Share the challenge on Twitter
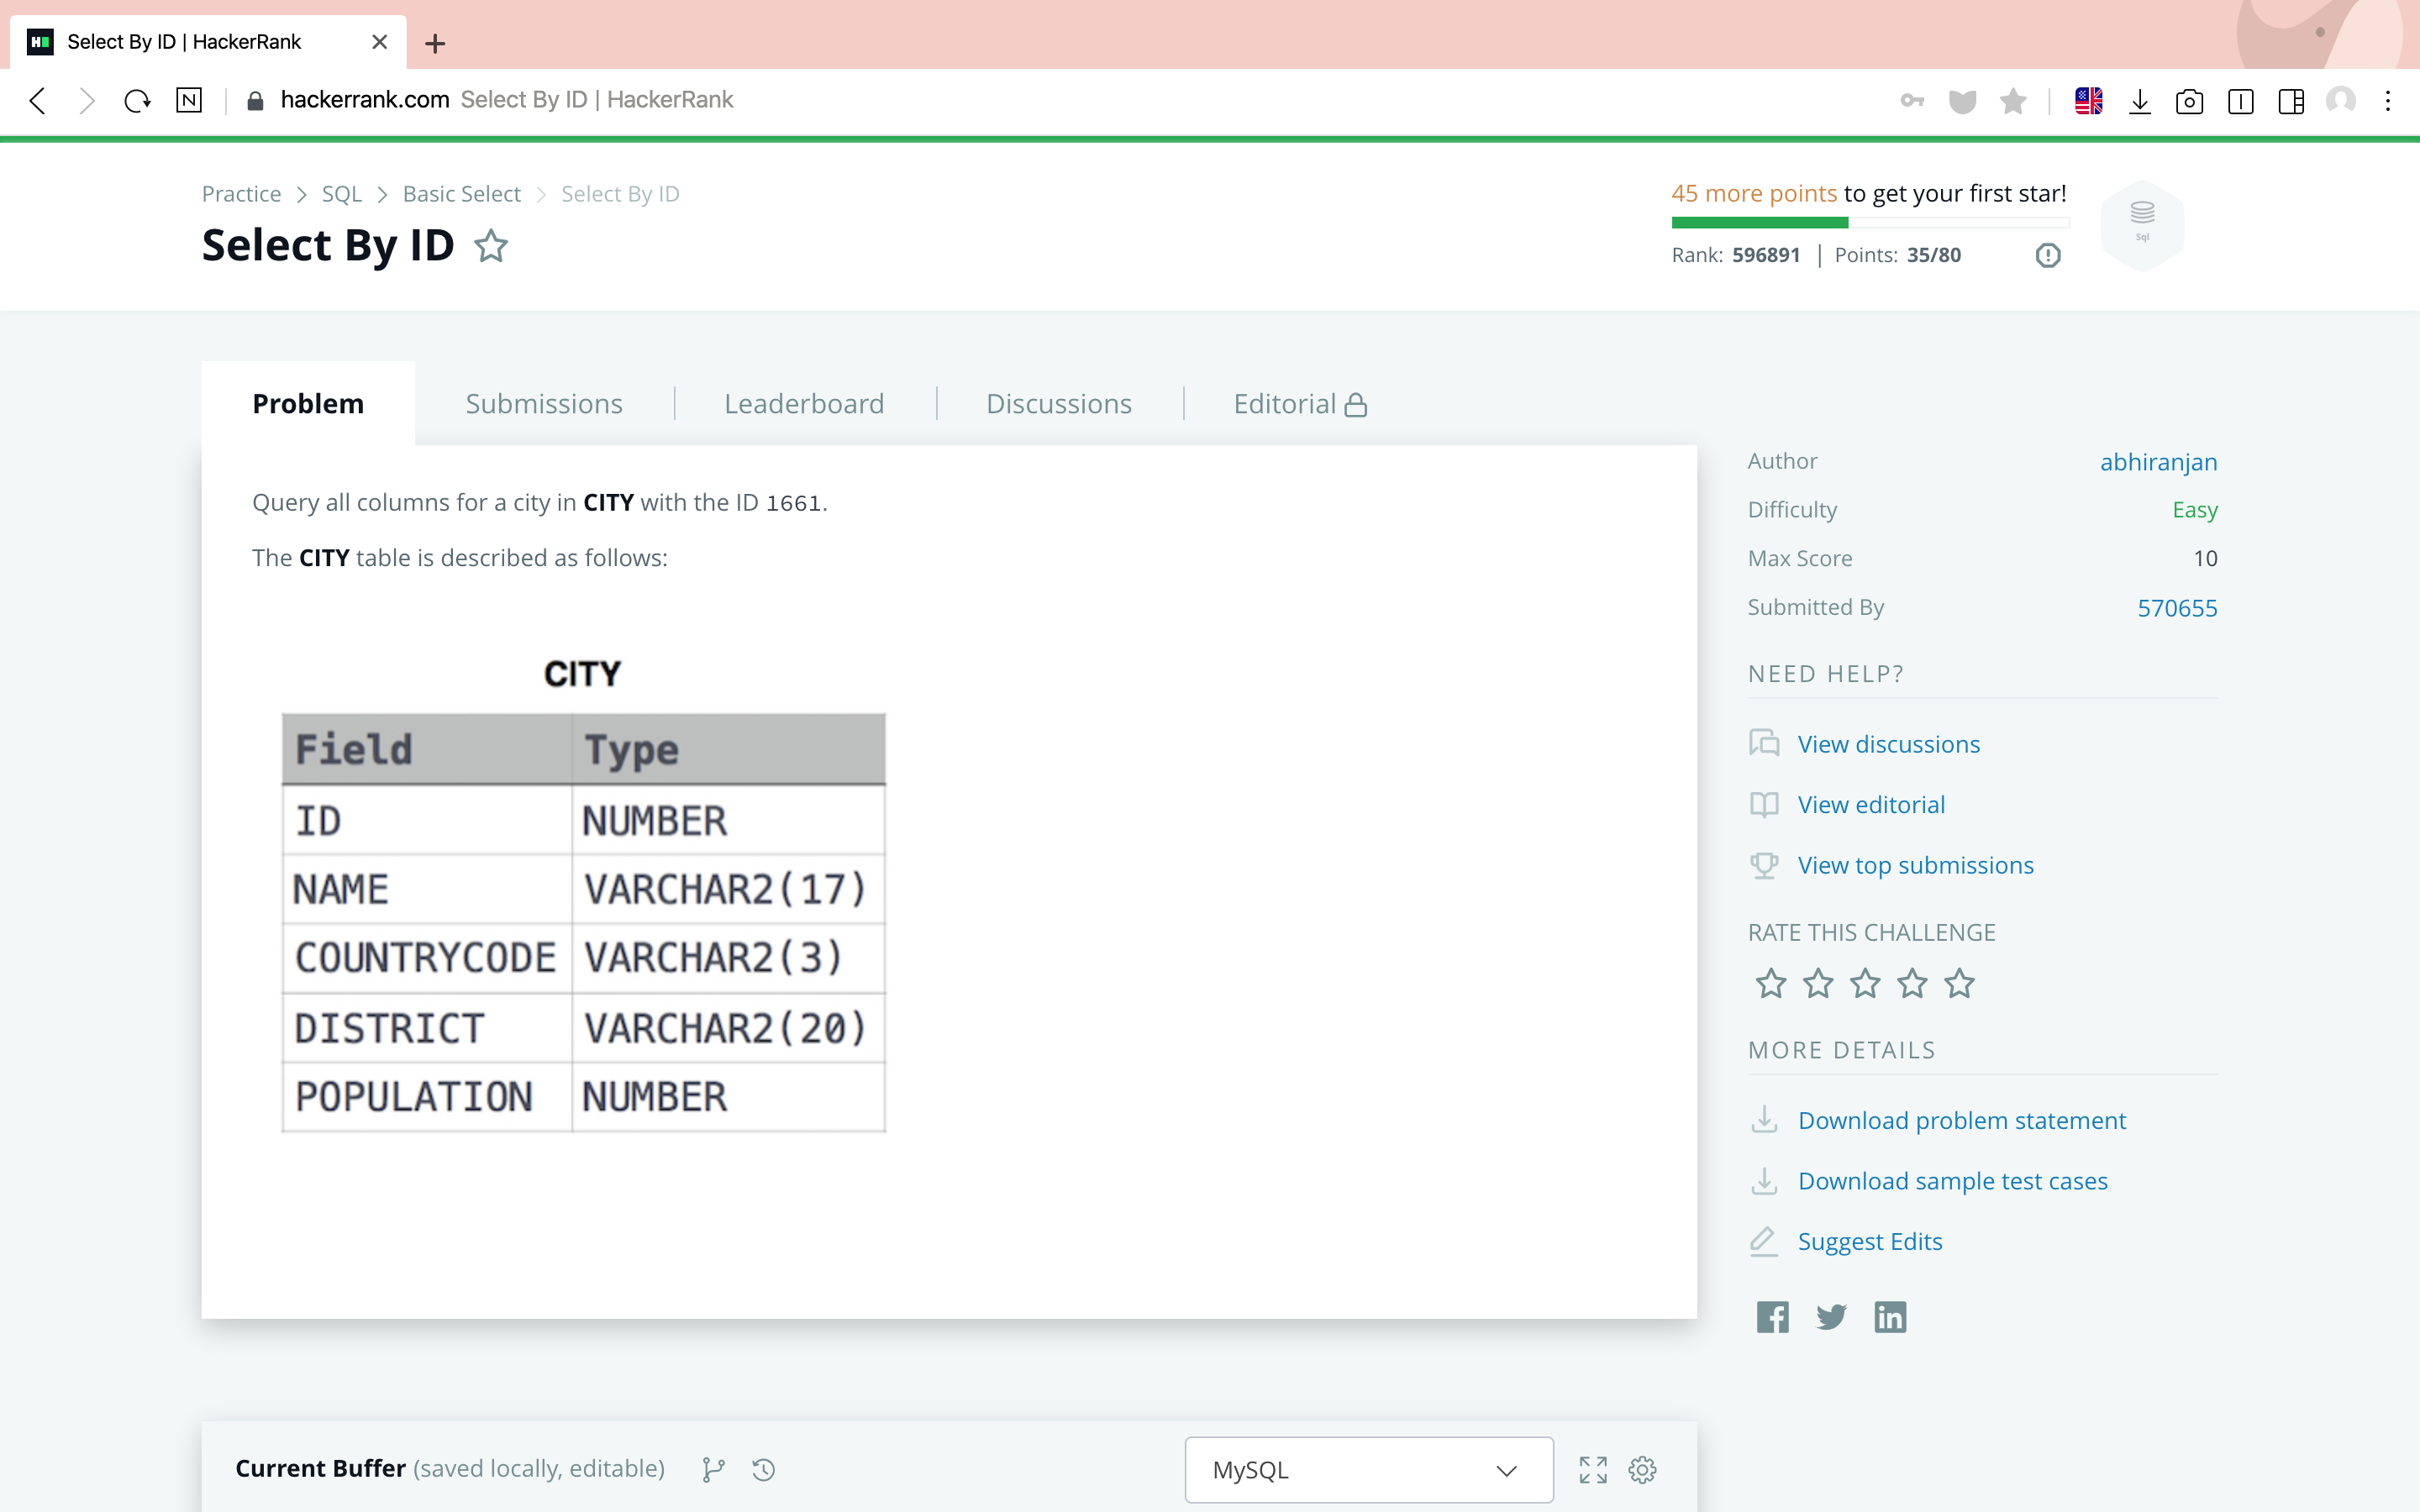The image size is (2420, 1512). (1831, 1317)
